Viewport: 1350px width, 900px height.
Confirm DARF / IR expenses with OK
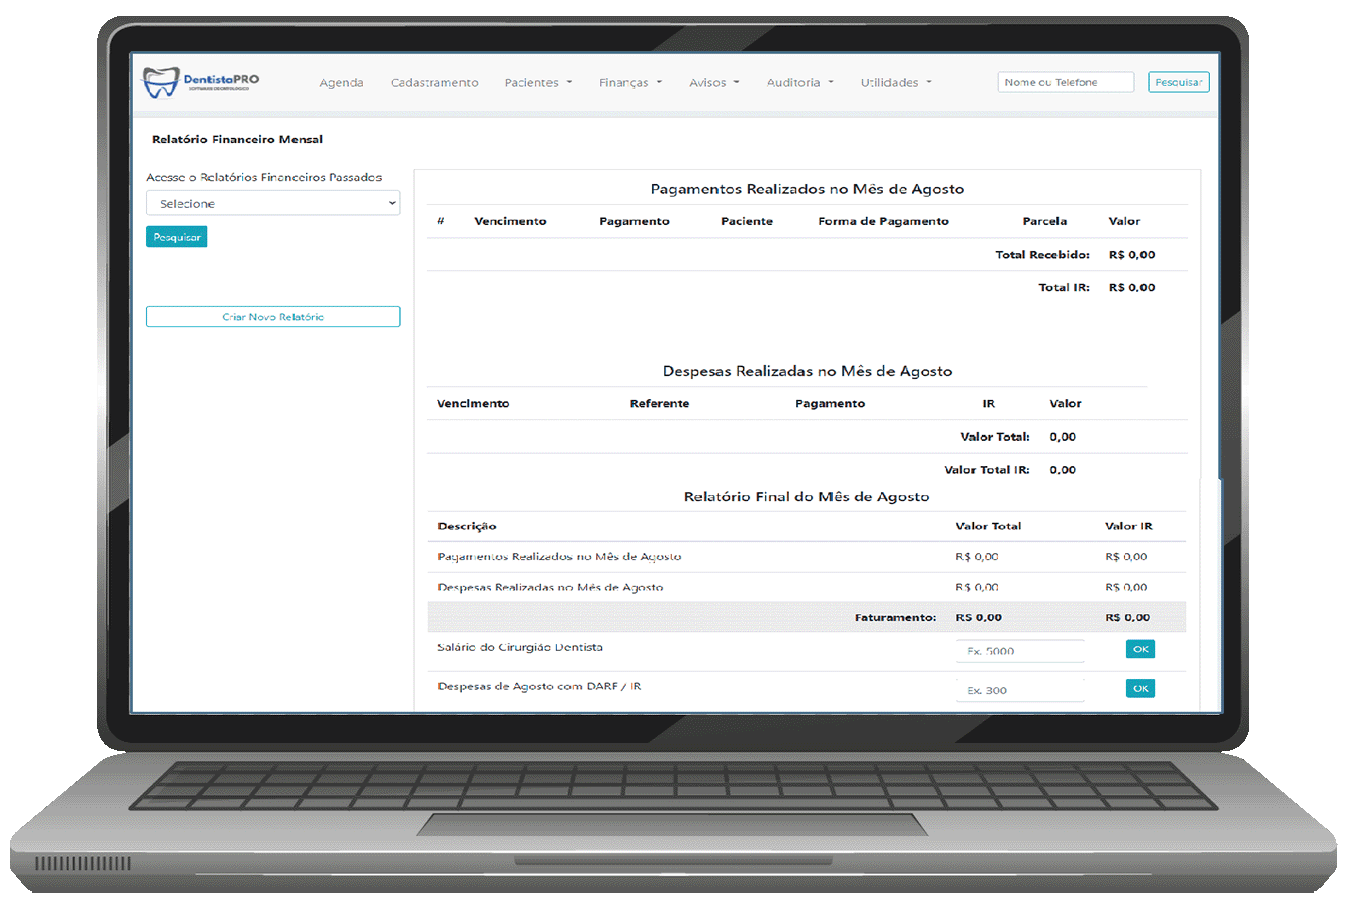1140,688
